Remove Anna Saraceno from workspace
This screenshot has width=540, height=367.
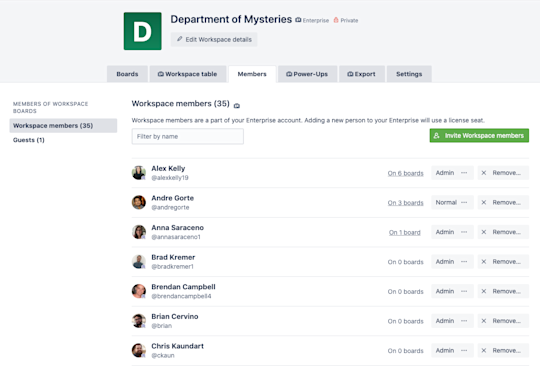coord(503,232)
